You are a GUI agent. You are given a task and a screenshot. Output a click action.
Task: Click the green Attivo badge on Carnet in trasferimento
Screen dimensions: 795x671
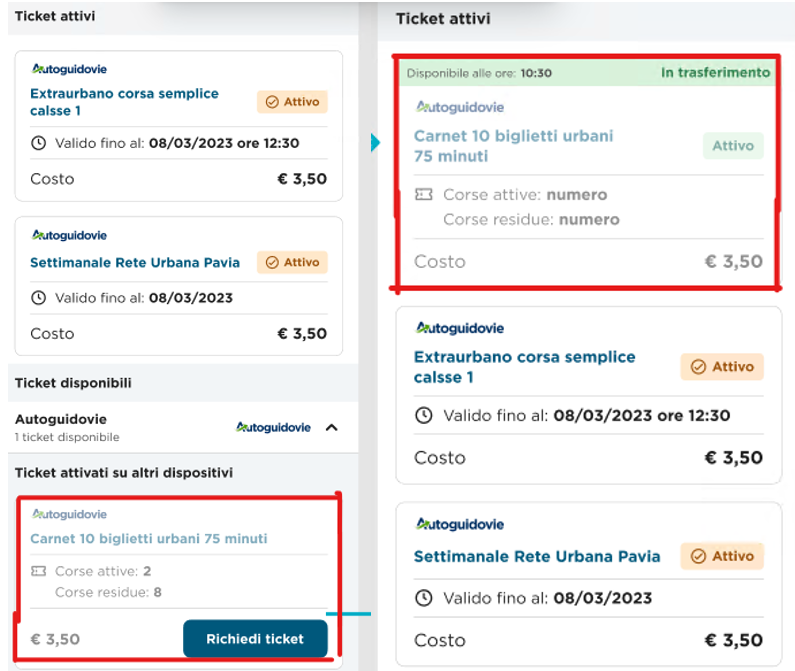click(x=733, y=146)
